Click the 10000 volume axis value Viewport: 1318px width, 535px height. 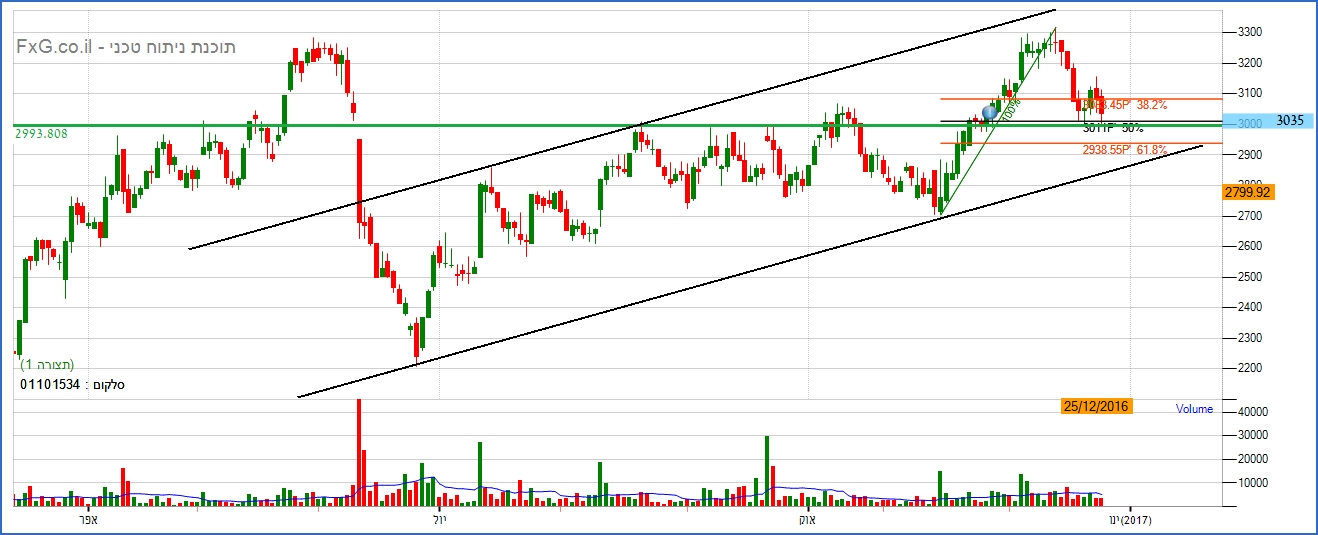pos(1254,483)
